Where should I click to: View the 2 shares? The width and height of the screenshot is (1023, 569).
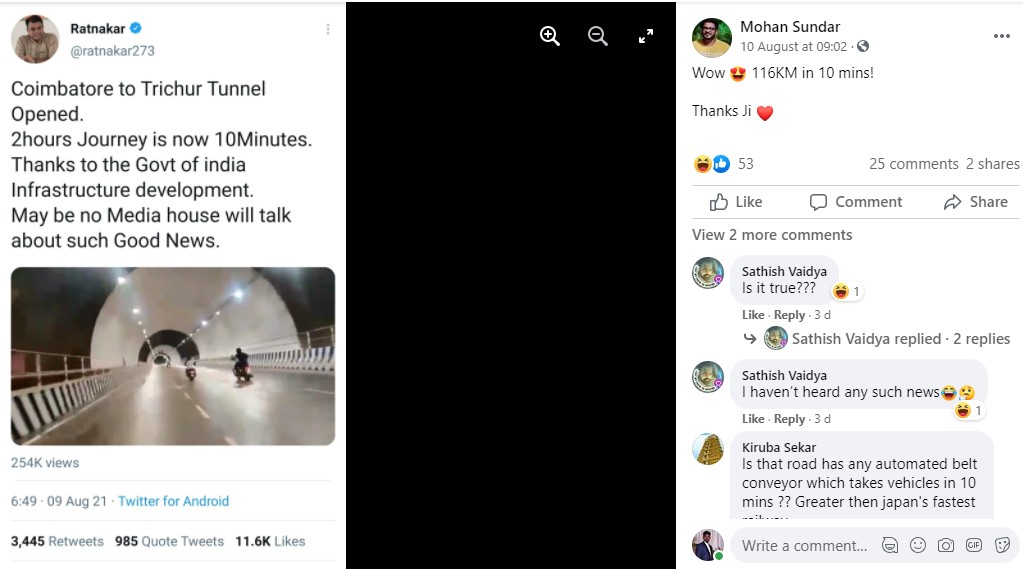click(x=992, y=164)
